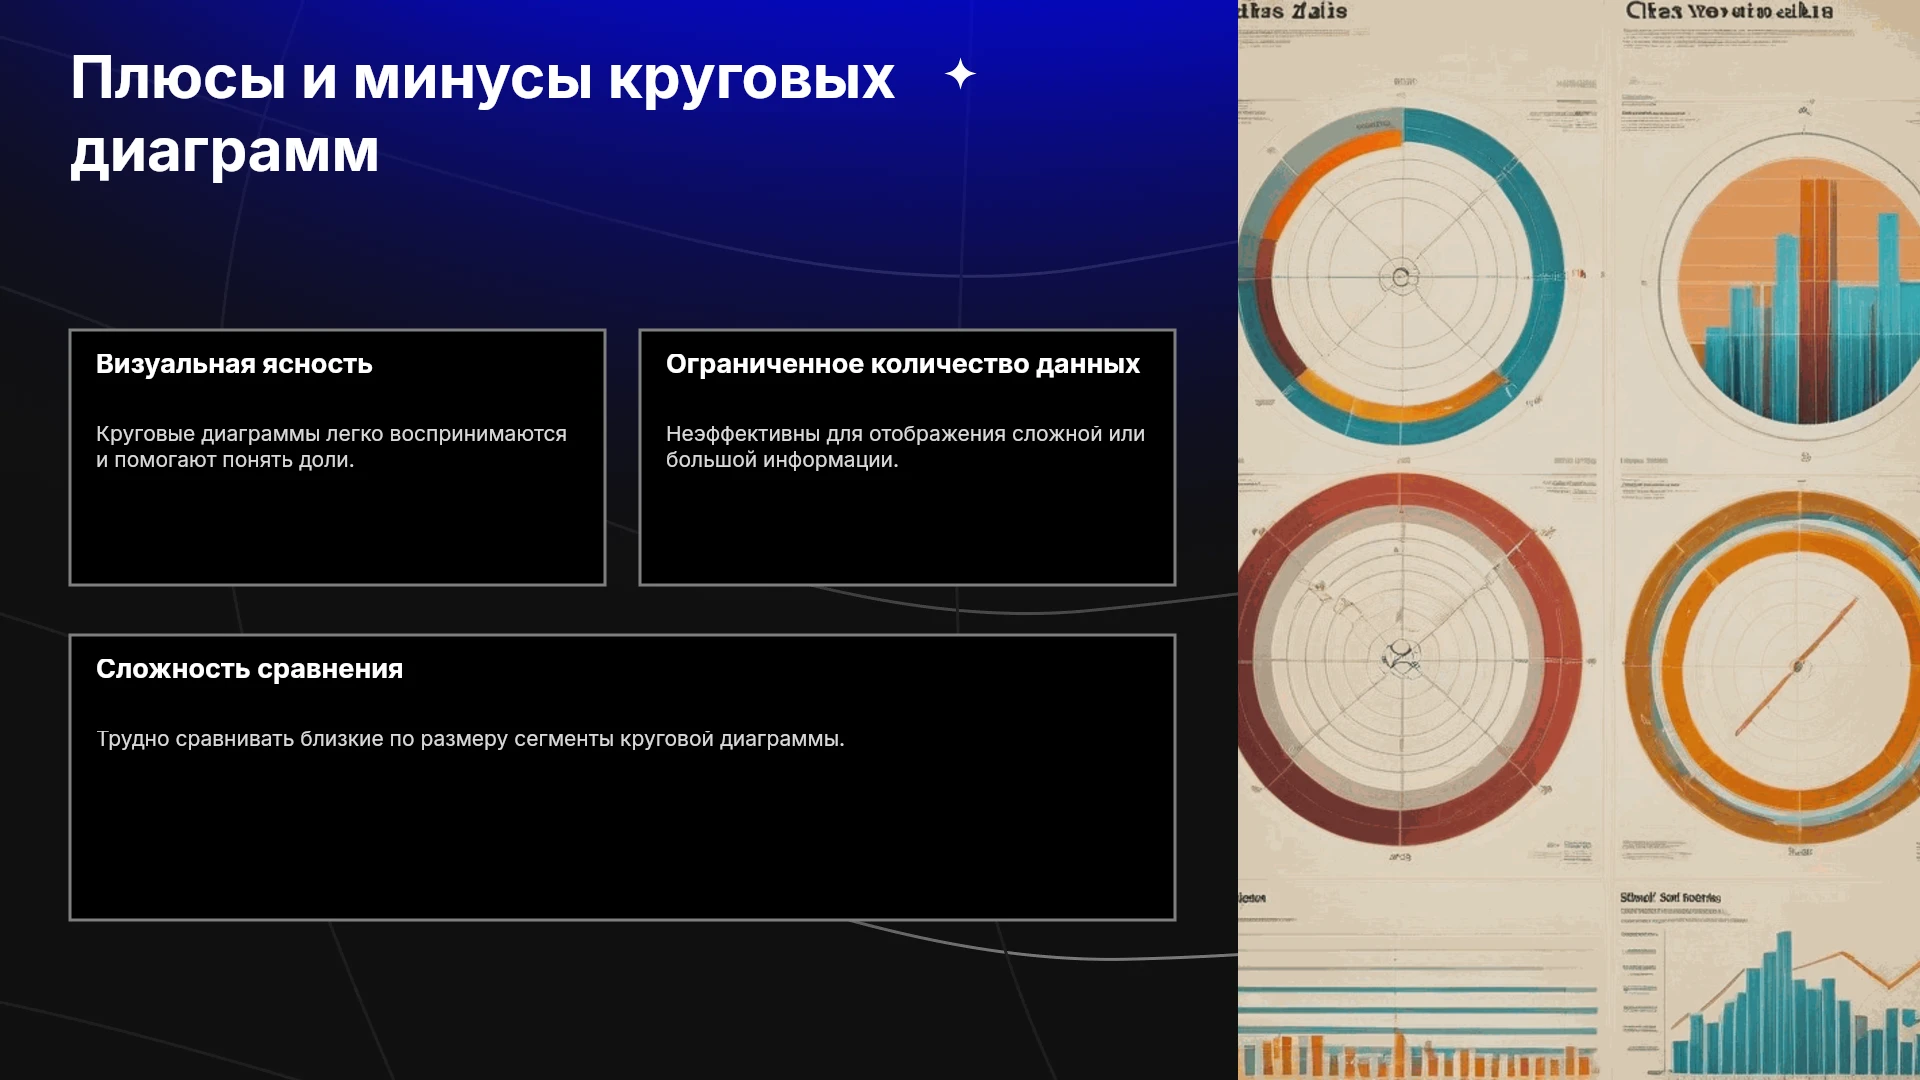Click the 'Визуальная ясность' heading

tap(234, 364)
